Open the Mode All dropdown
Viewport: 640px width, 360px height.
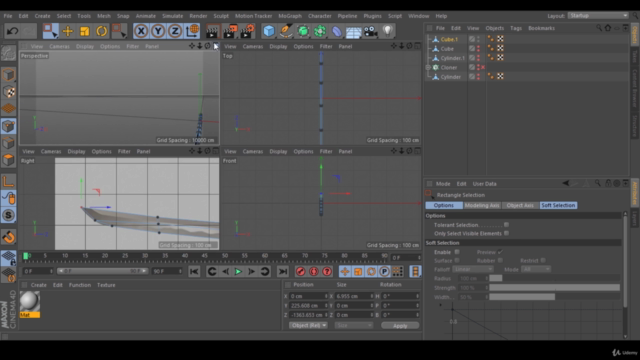[536, 269]
